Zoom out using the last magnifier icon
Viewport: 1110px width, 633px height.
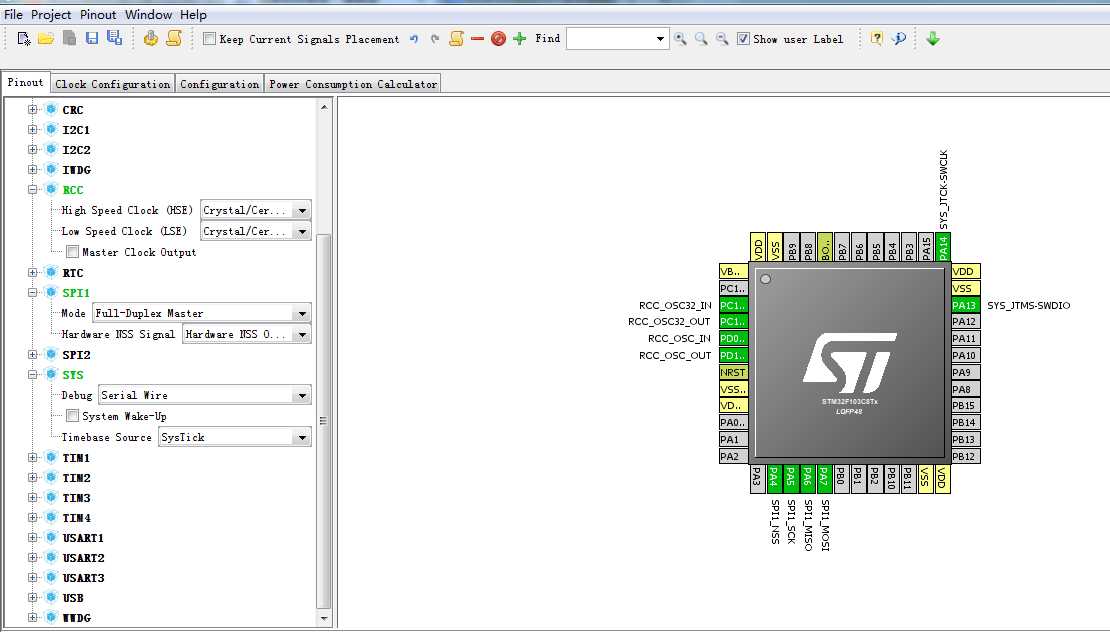coord(722,39)
